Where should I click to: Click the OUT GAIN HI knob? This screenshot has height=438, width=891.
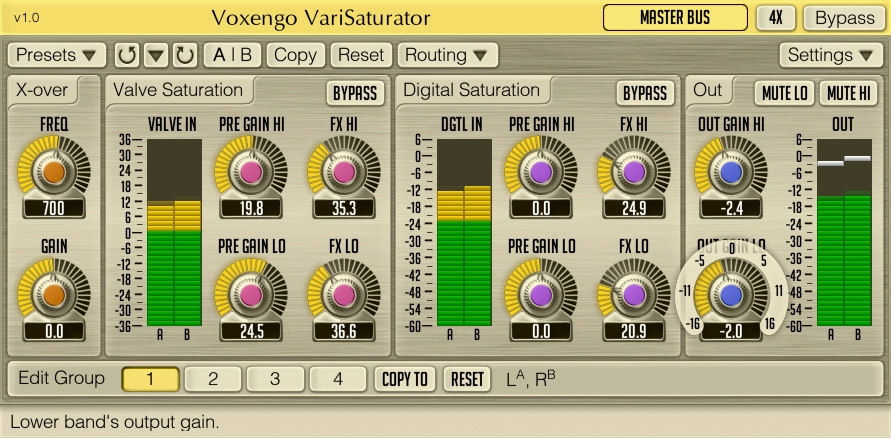pyautogui.click(x=731, y=172)
